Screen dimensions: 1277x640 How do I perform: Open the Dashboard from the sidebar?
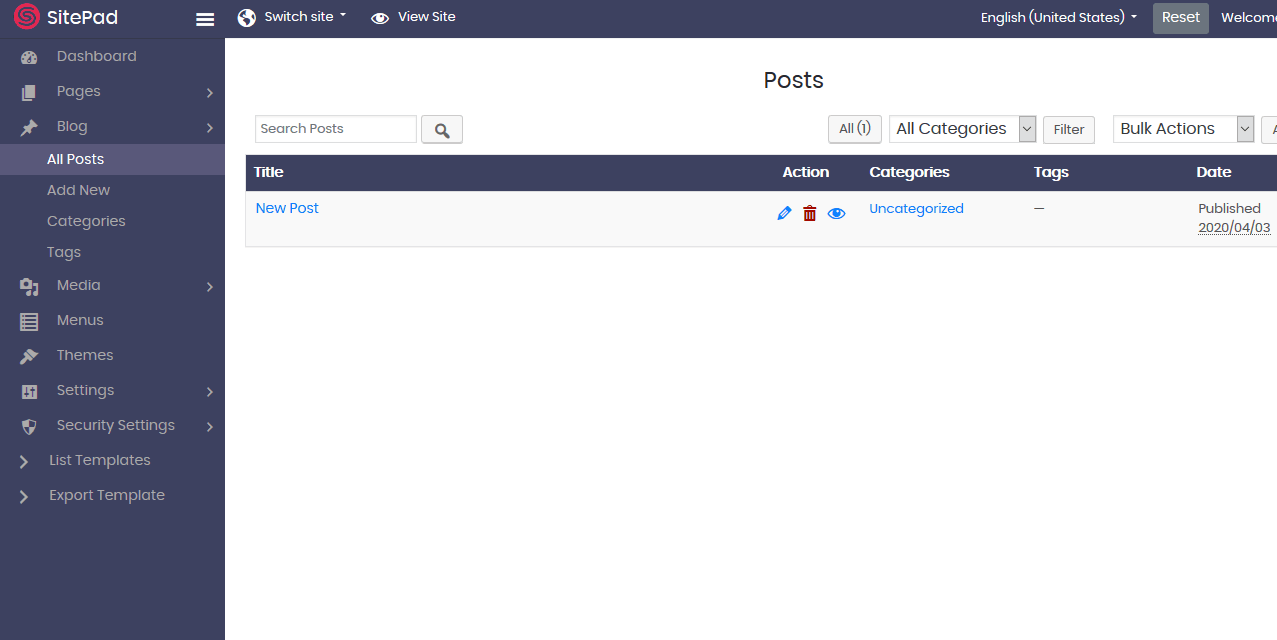tap(96, 56)
